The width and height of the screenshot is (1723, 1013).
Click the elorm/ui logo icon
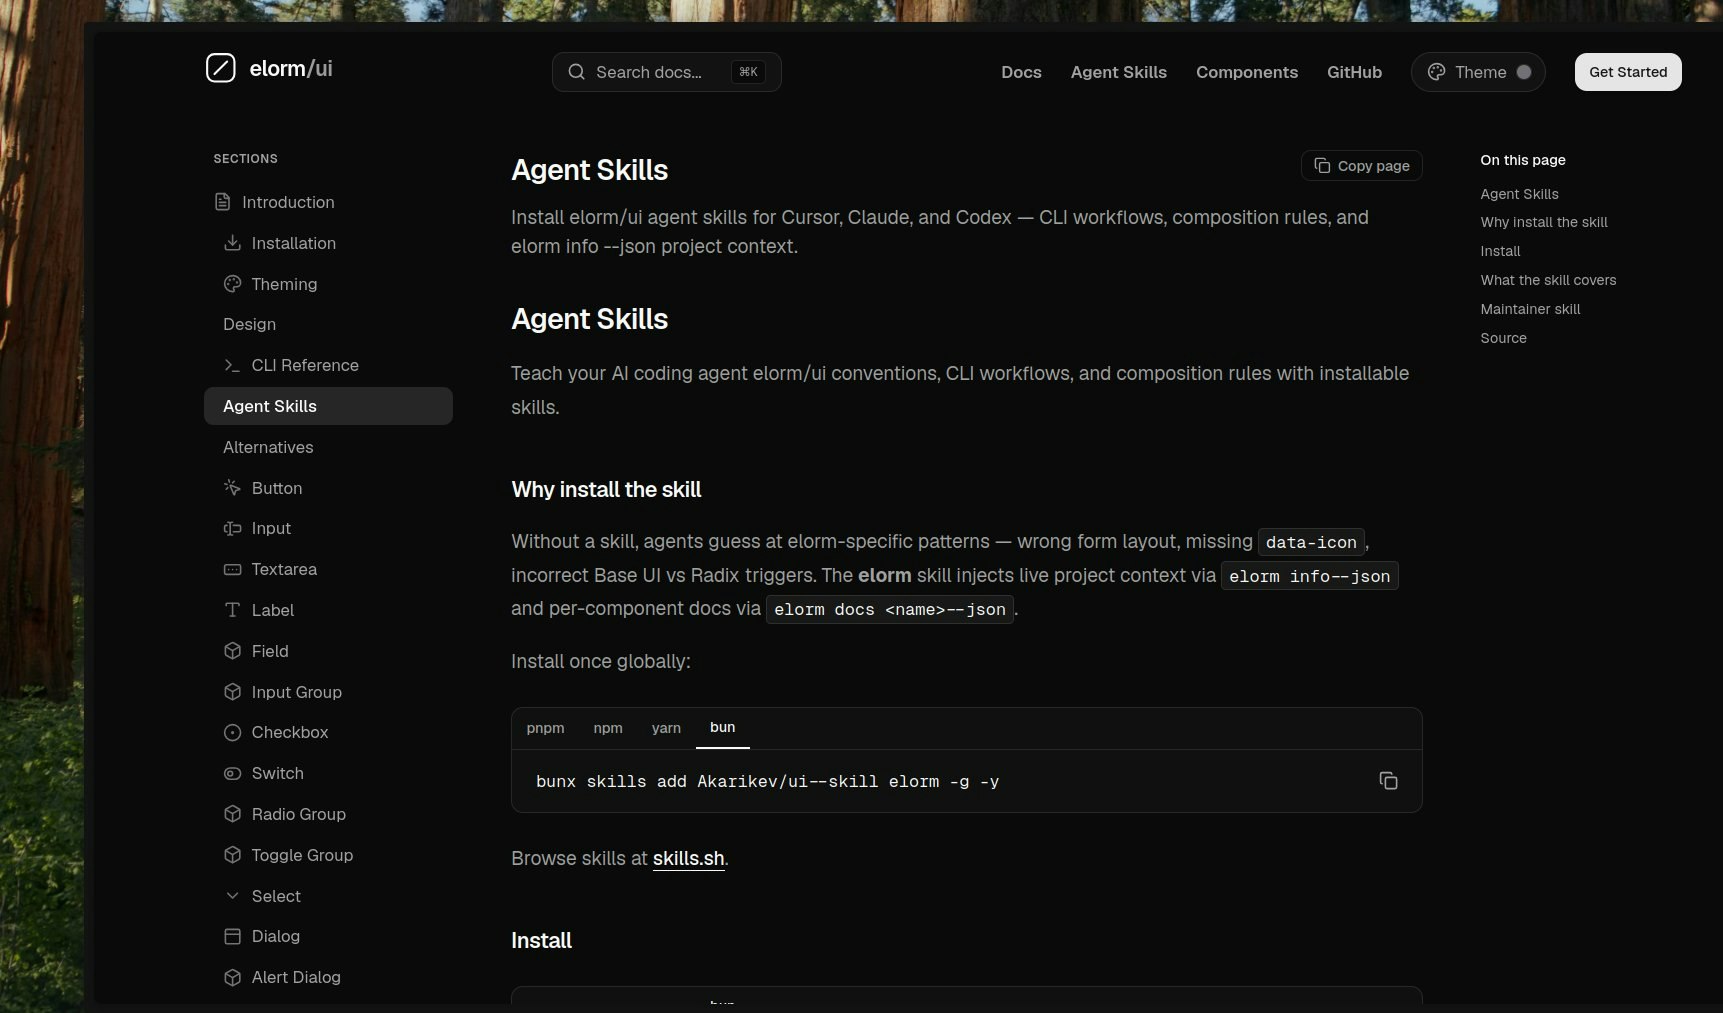click(220, 68)
